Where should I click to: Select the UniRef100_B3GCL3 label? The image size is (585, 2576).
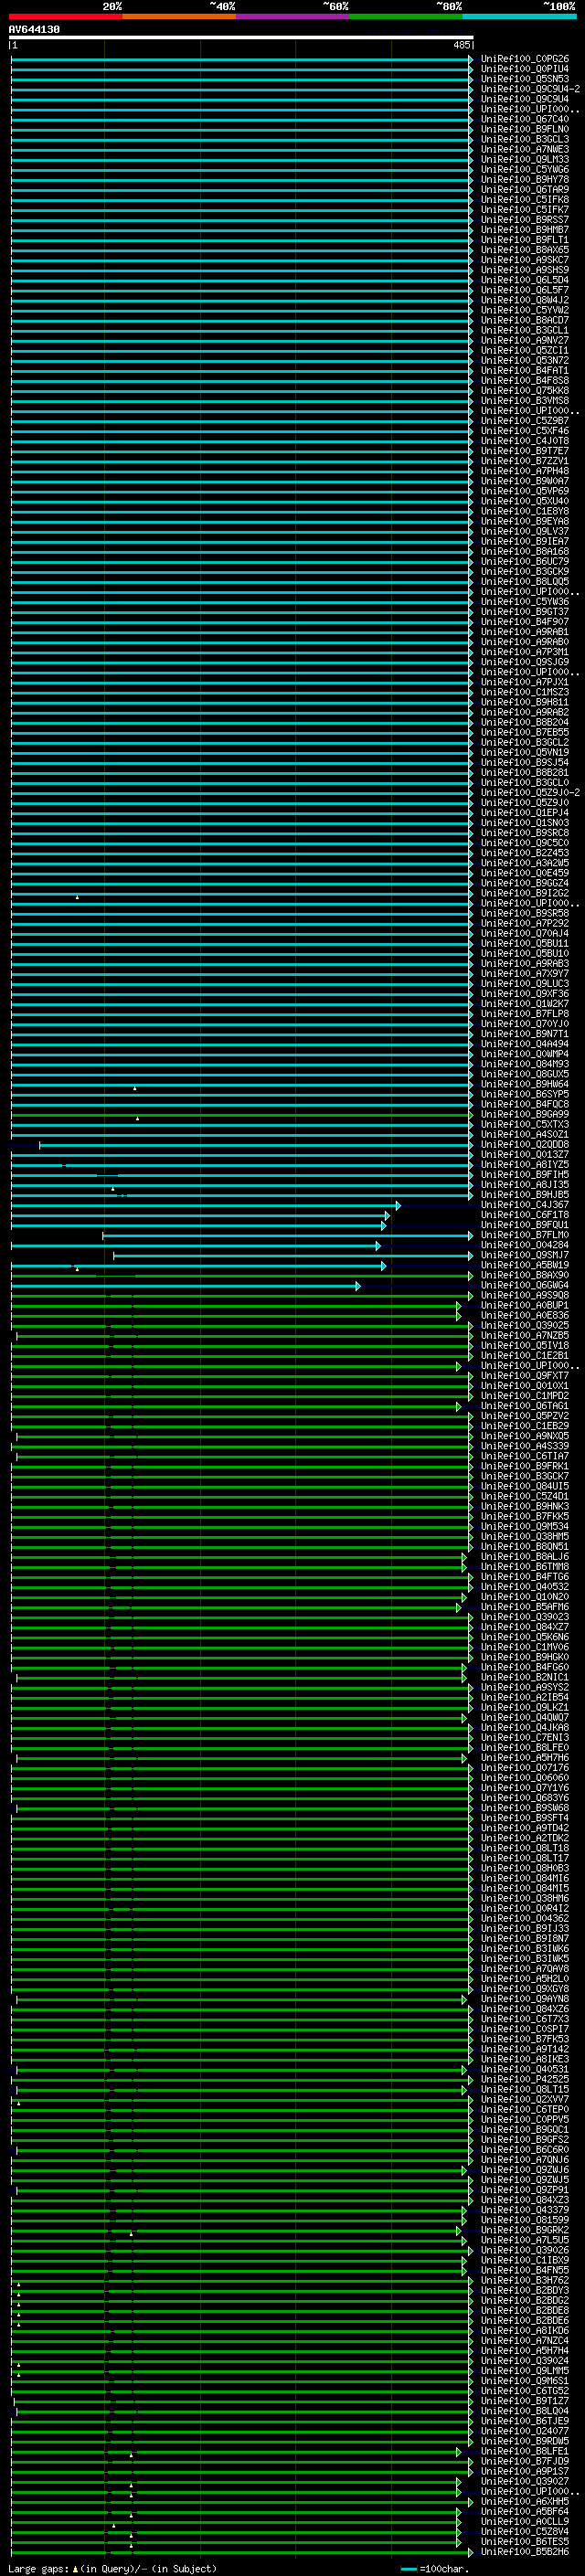click(x=524, y=139)
